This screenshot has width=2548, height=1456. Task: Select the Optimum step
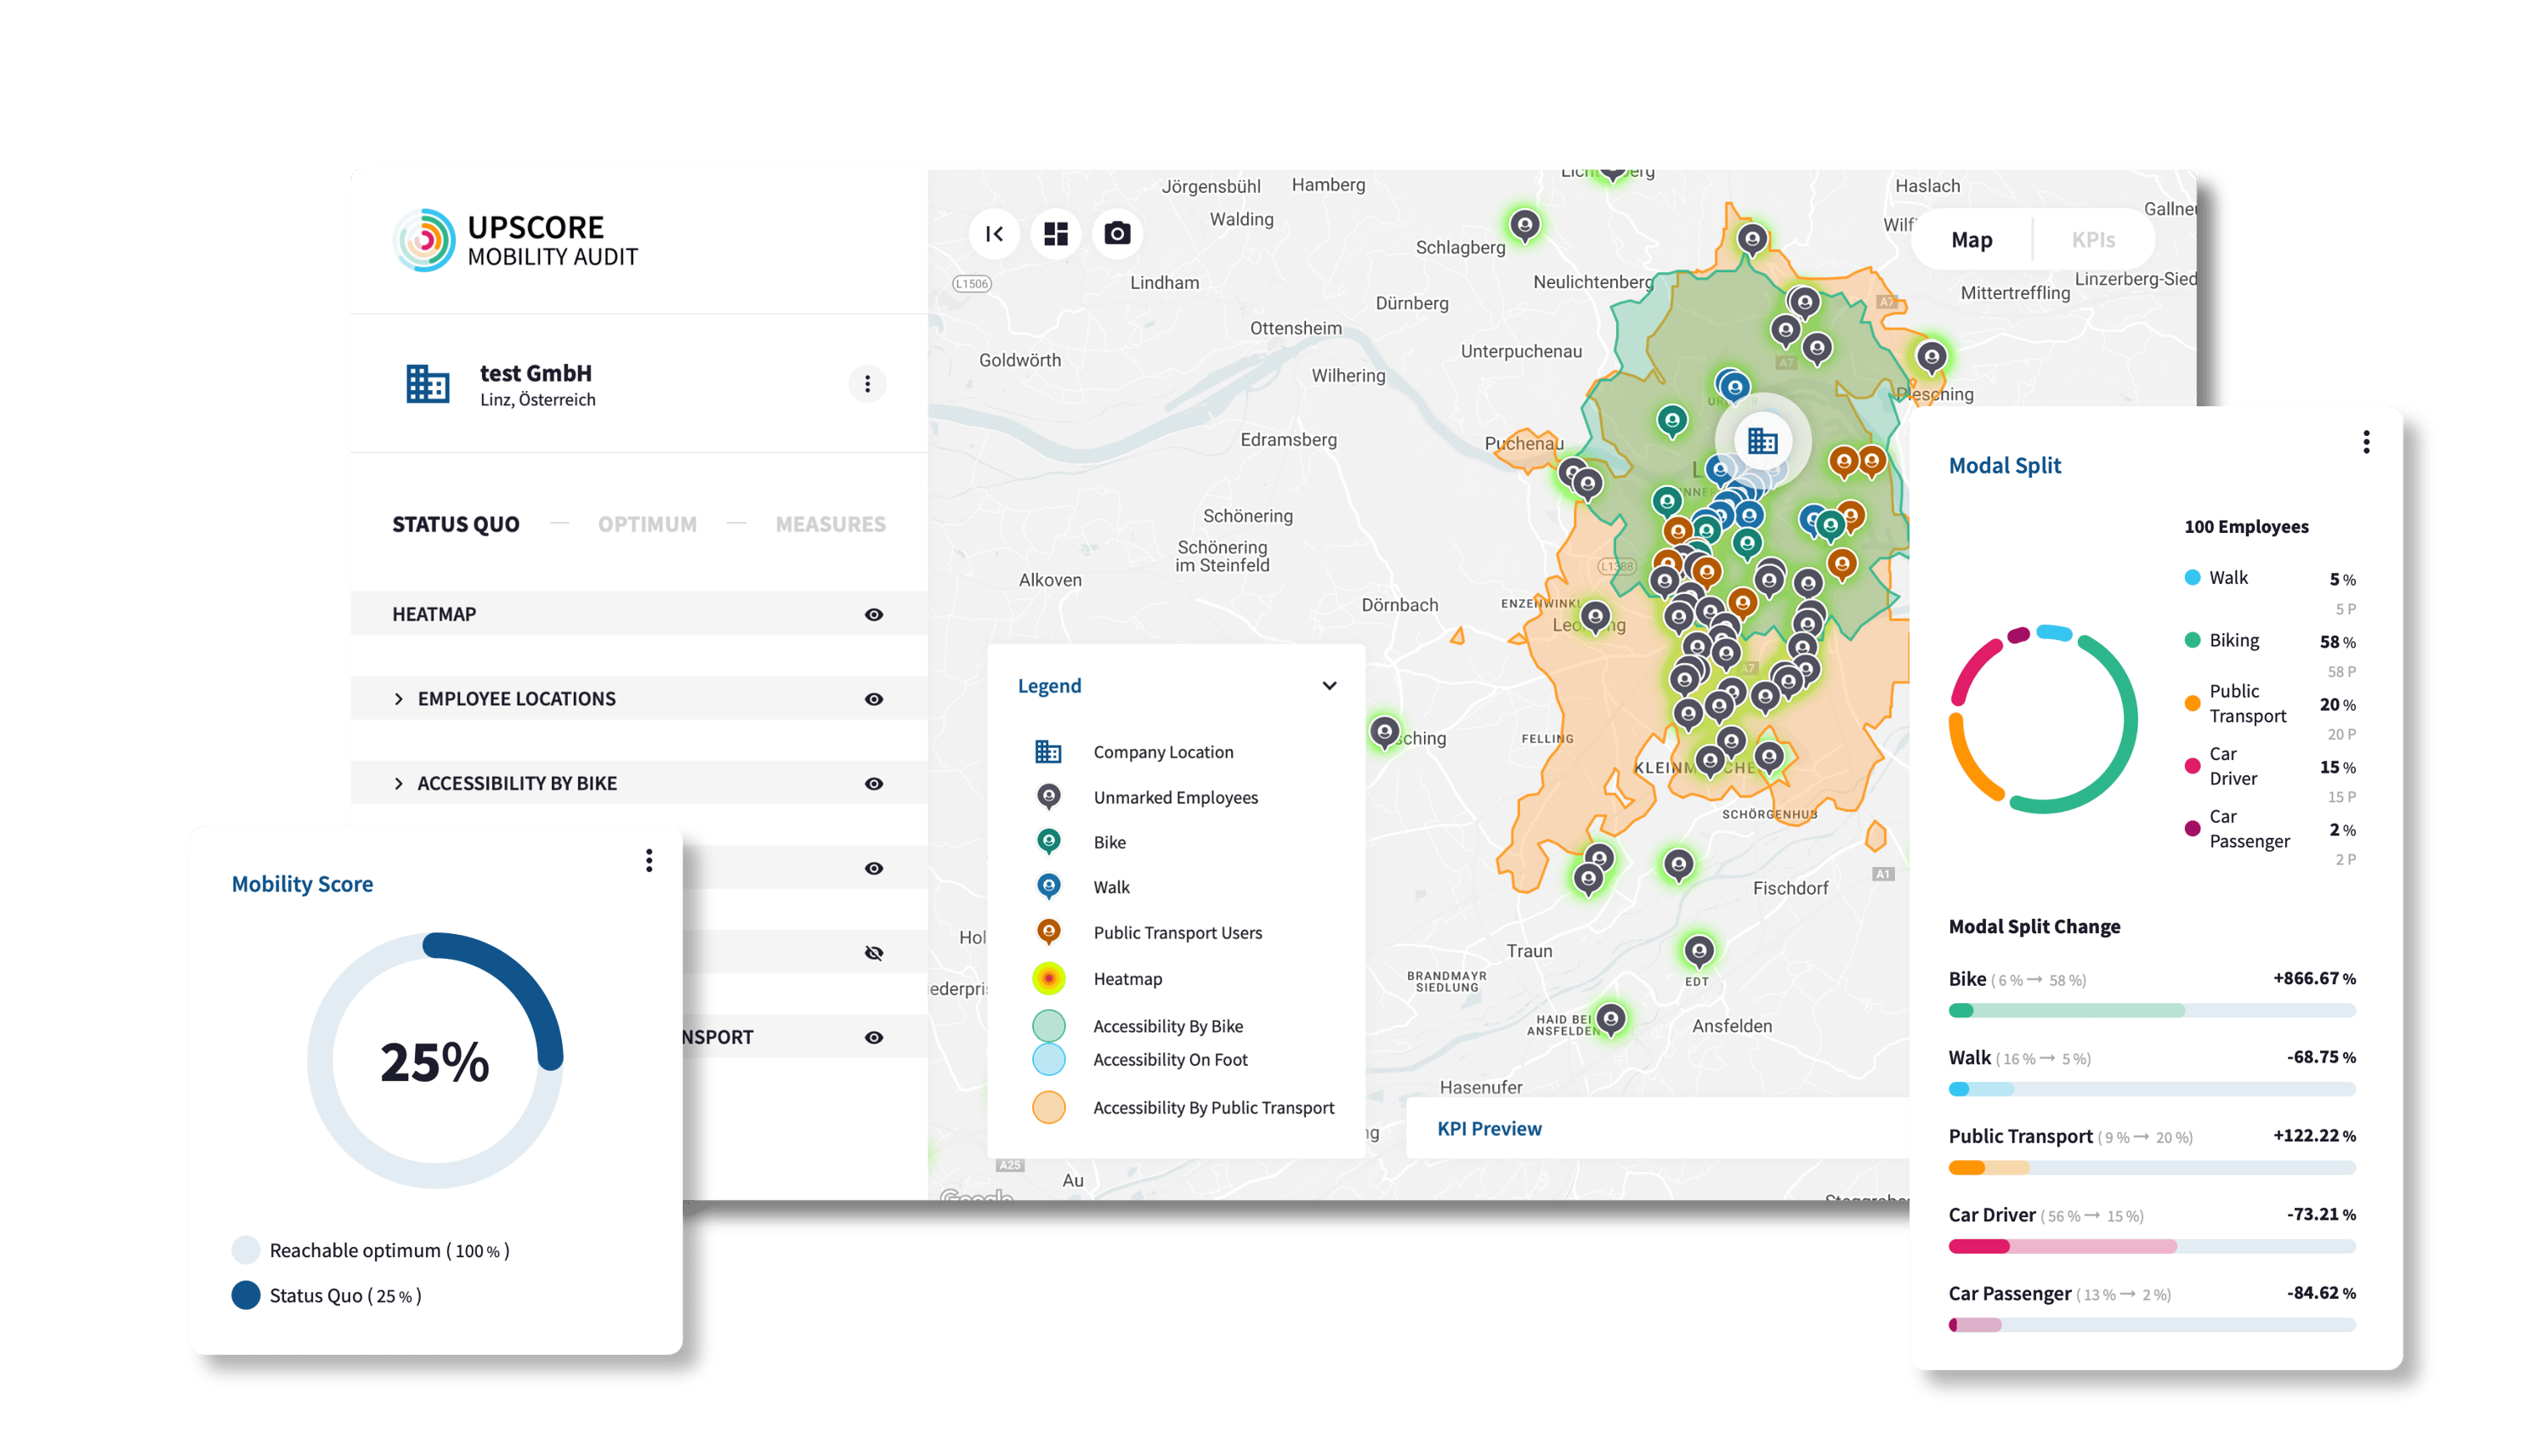coord(647,524)
